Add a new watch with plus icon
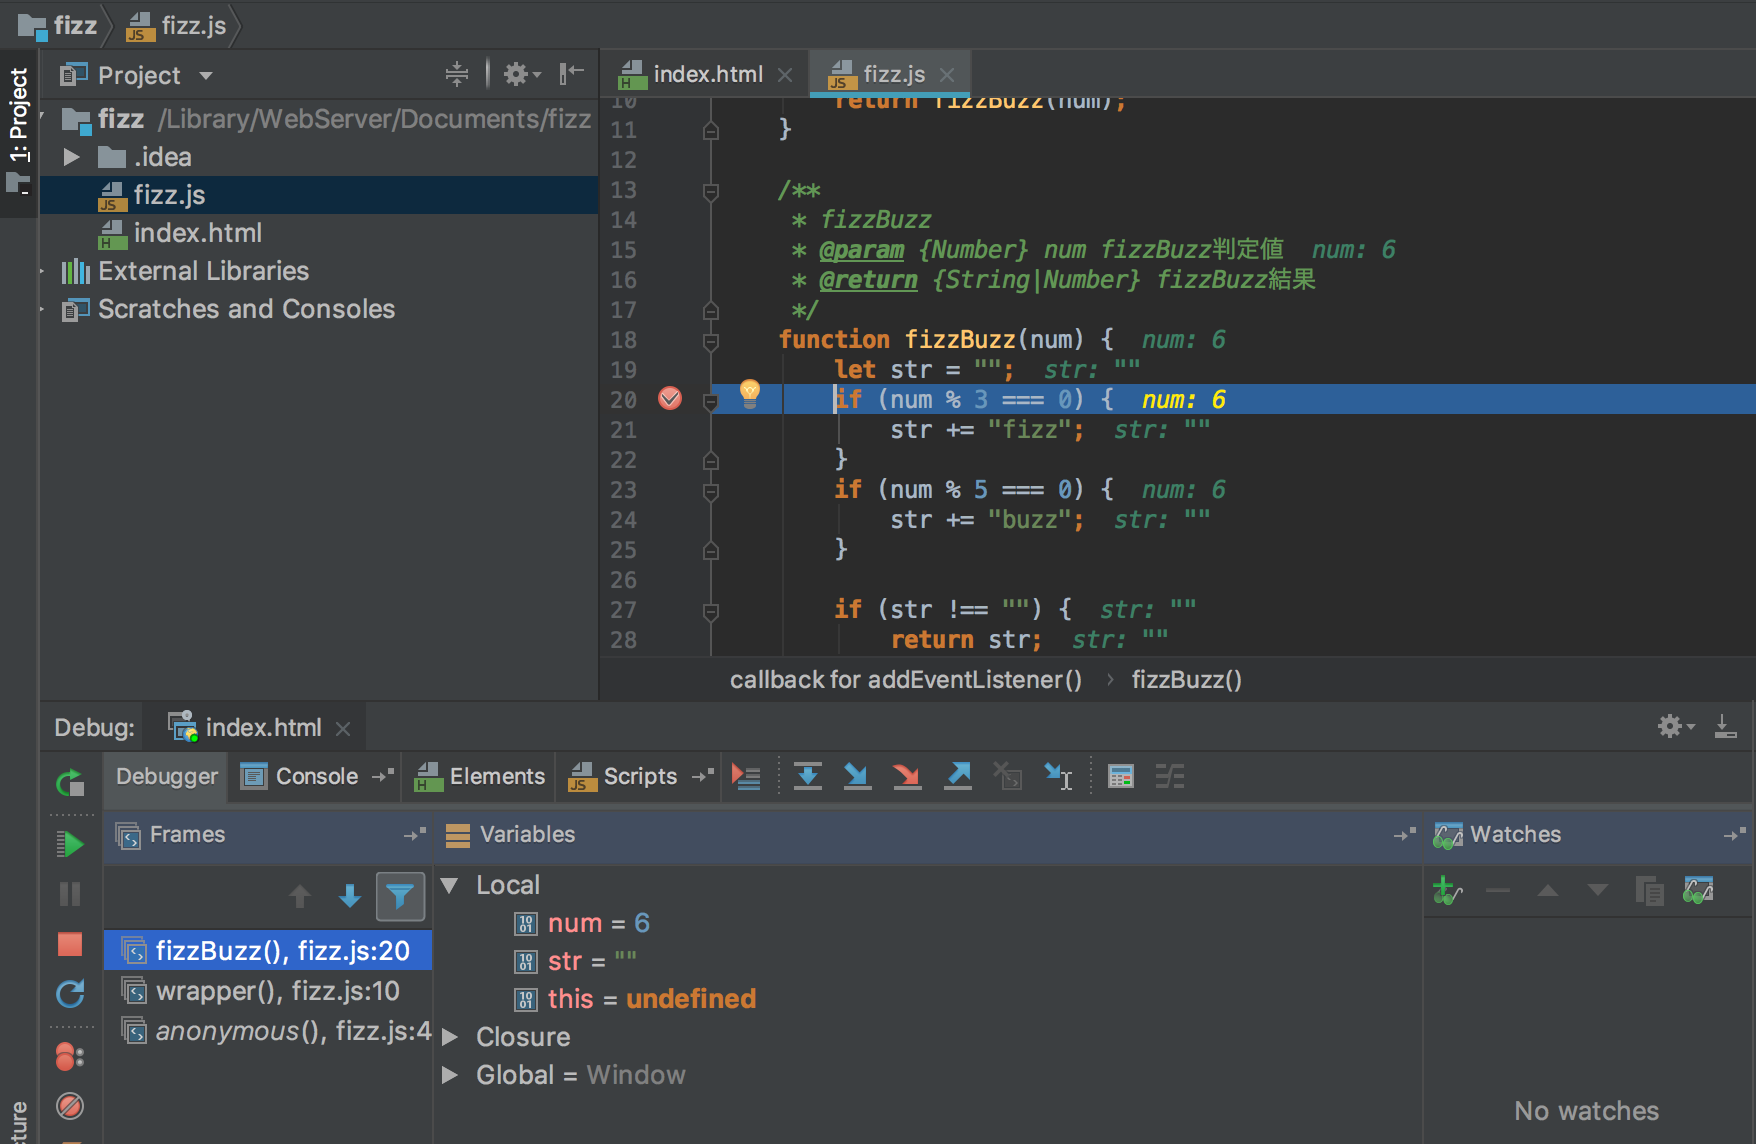Viewport: 1756px width, 1144px height. 1445,890
